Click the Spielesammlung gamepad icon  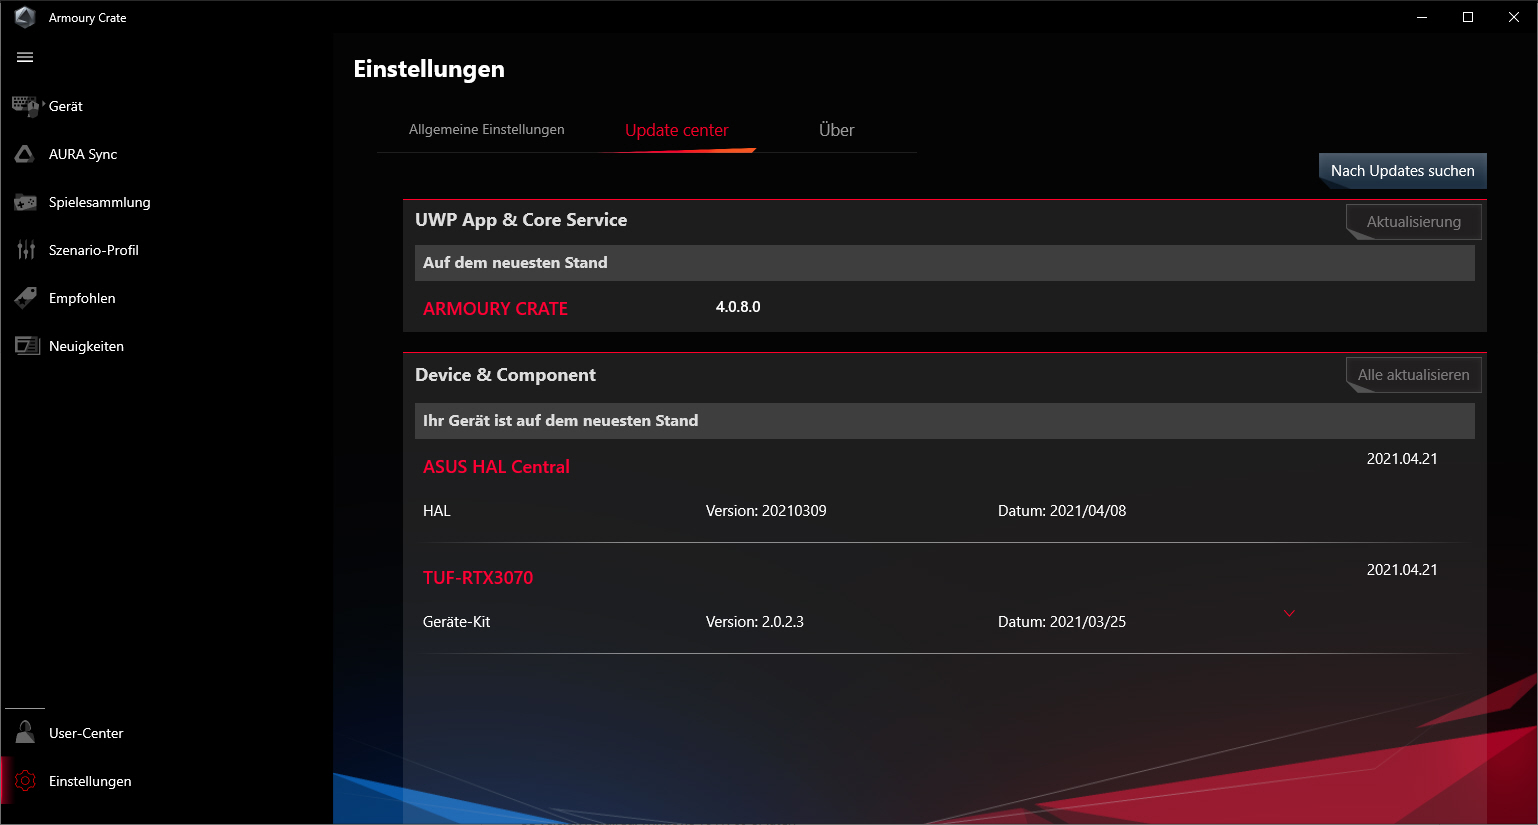coord(25,202)
